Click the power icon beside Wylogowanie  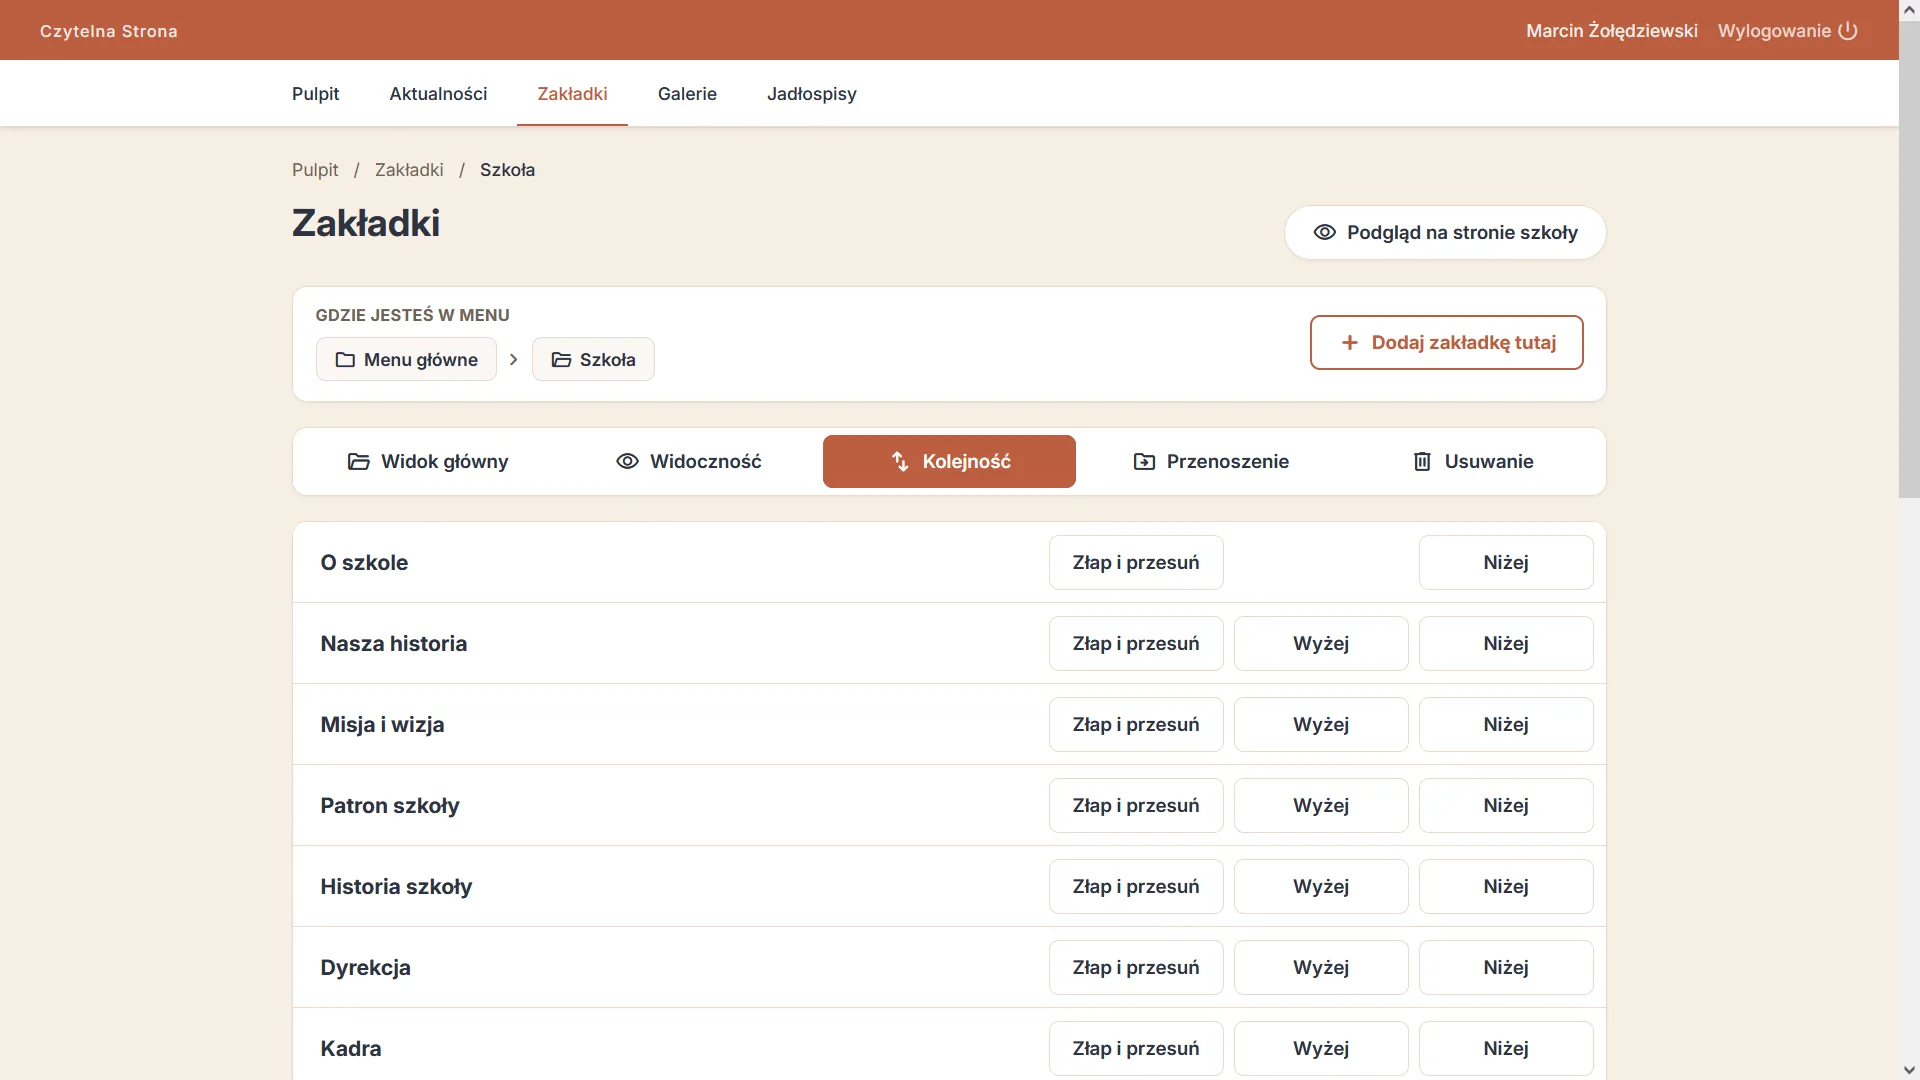click(1848, 31)
